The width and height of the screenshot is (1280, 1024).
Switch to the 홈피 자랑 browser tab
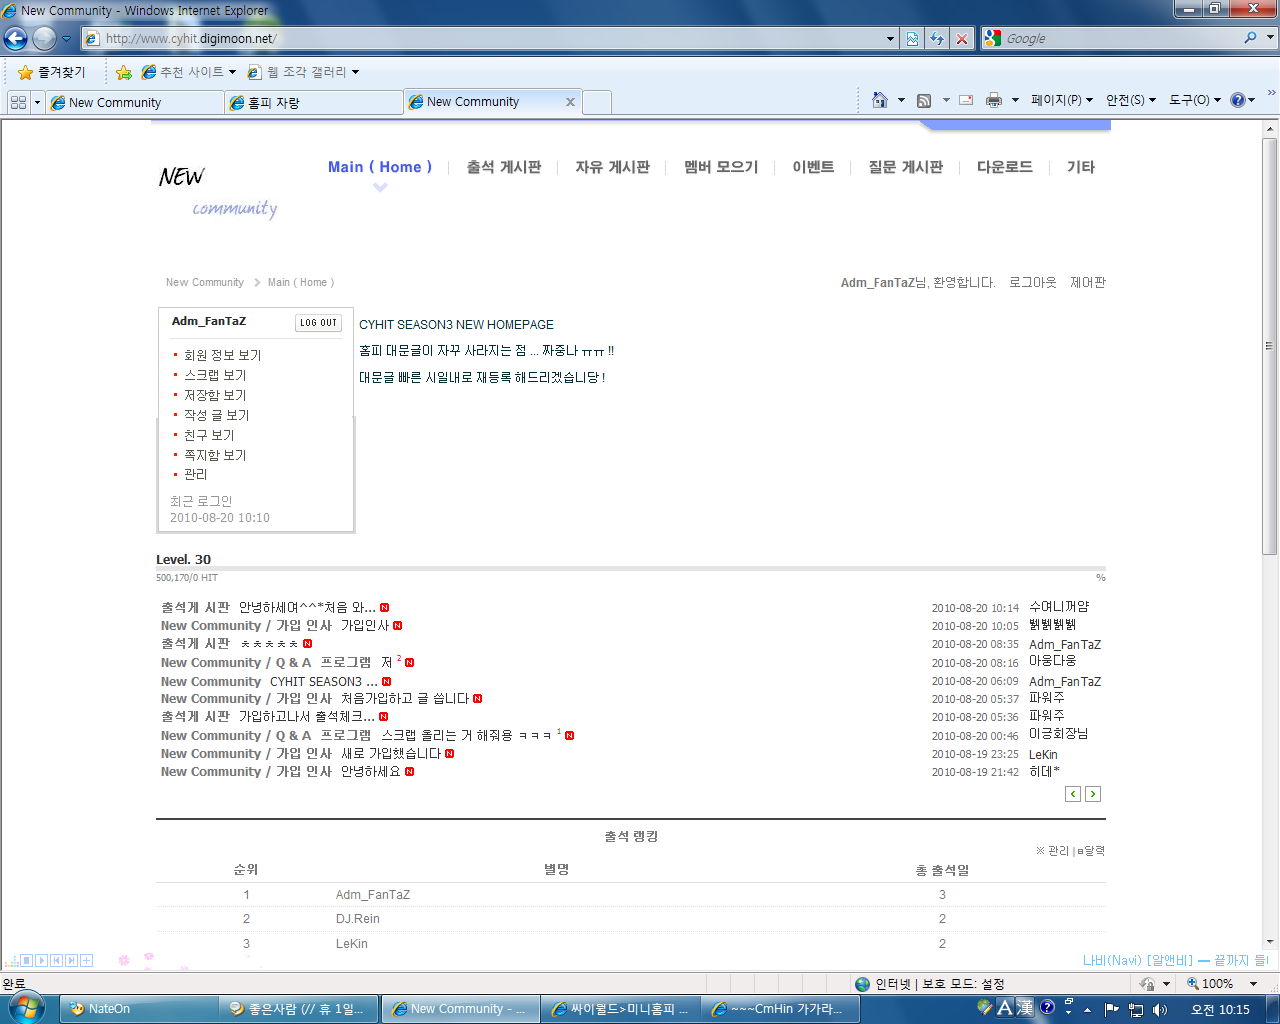click(x=314, y=102)
